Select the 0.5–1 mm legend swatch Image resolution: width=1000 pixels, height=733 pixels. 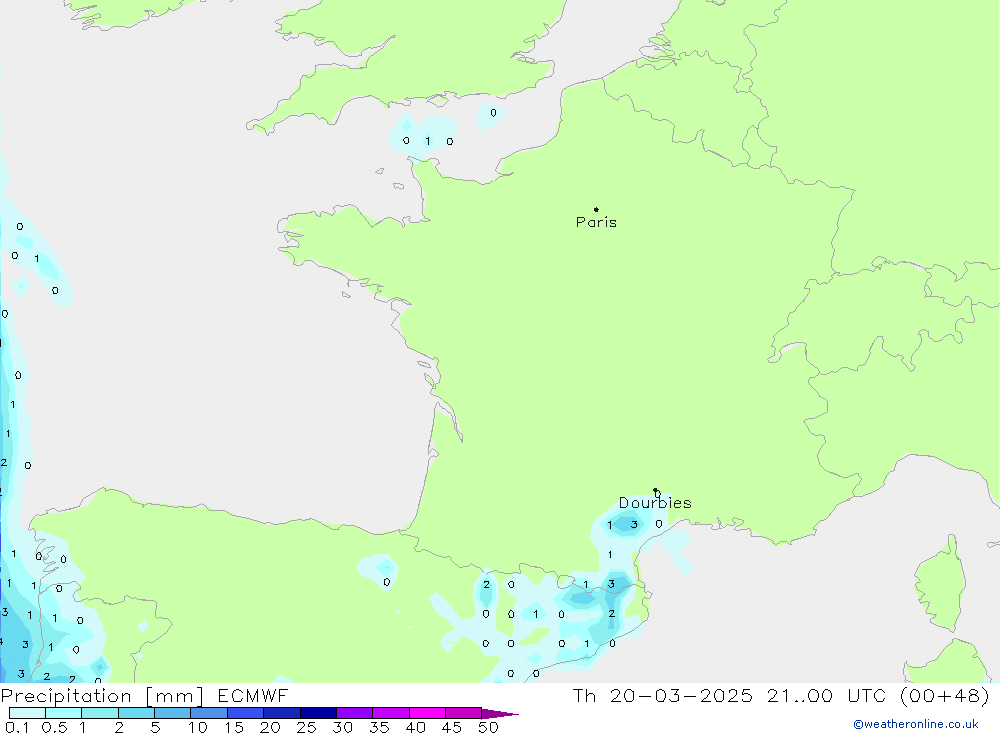click(x=64, y=713)
